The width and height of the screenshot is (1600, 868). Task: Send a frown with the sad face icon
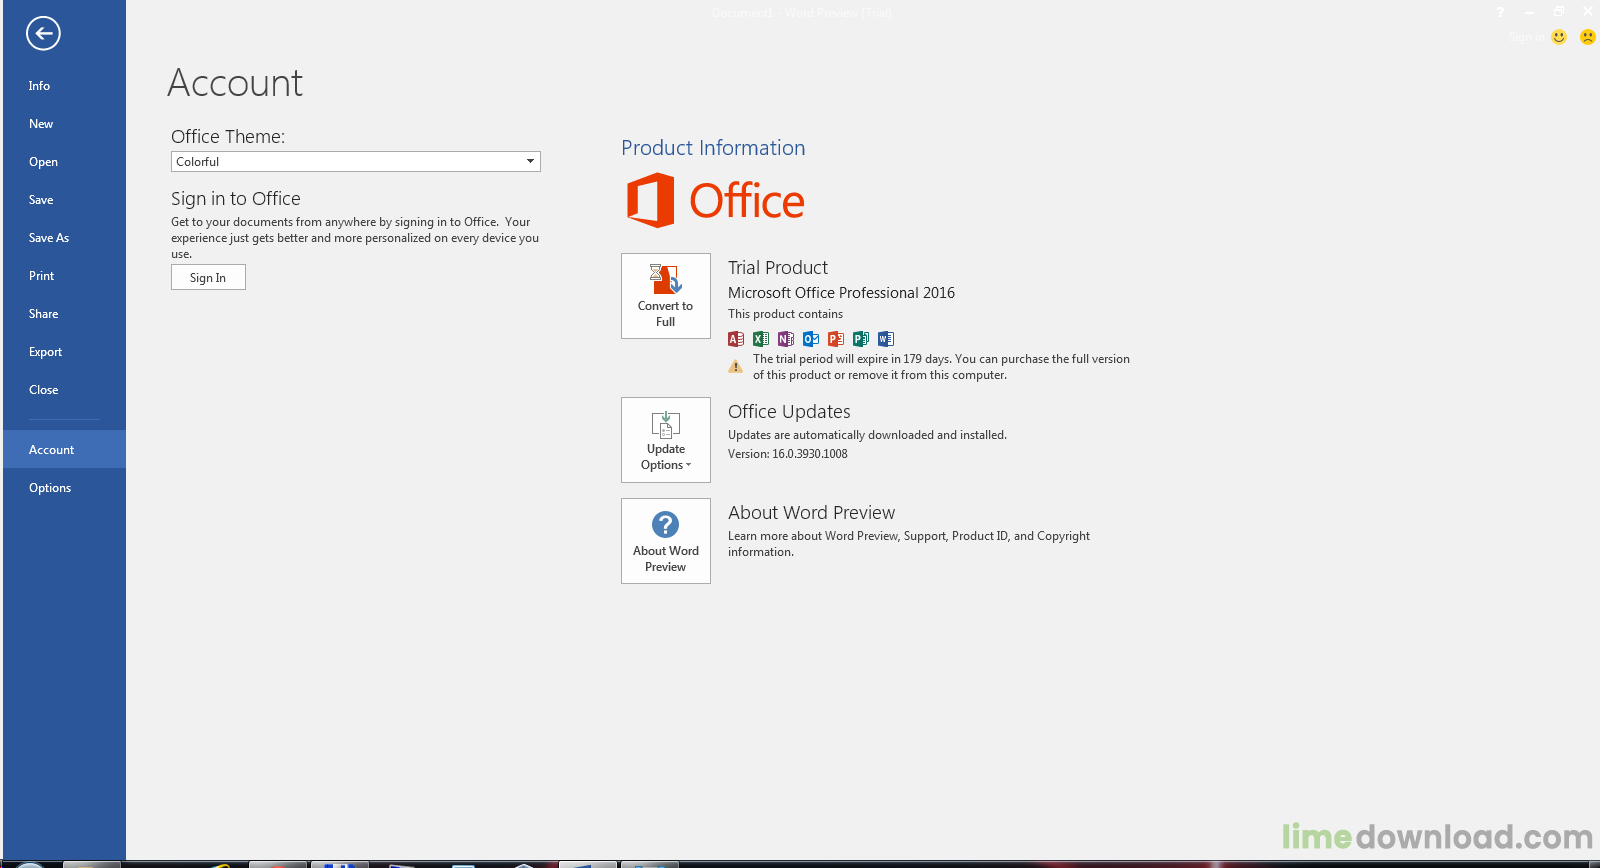click(x=1587, y=37)
